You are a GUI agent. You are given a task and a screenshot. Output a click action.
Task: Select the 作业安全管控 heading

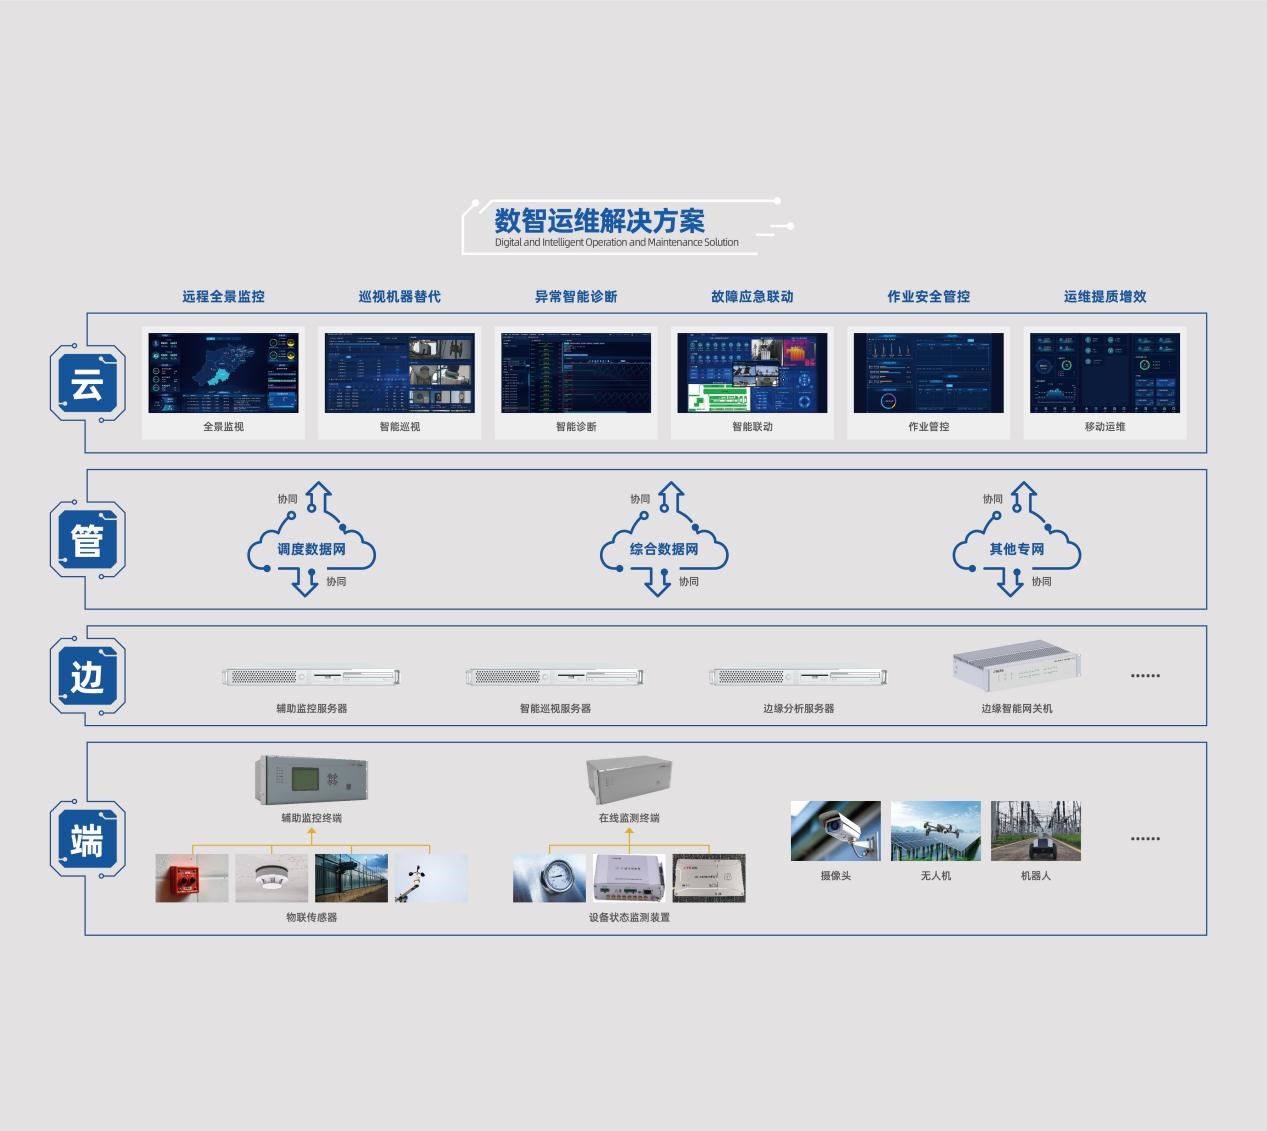coord(928,296)
